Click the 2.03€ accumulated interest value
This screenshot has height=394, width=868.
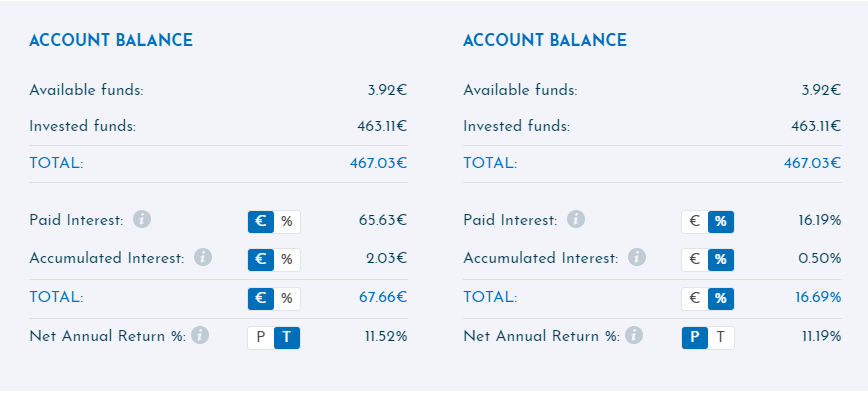pos(386,258)
